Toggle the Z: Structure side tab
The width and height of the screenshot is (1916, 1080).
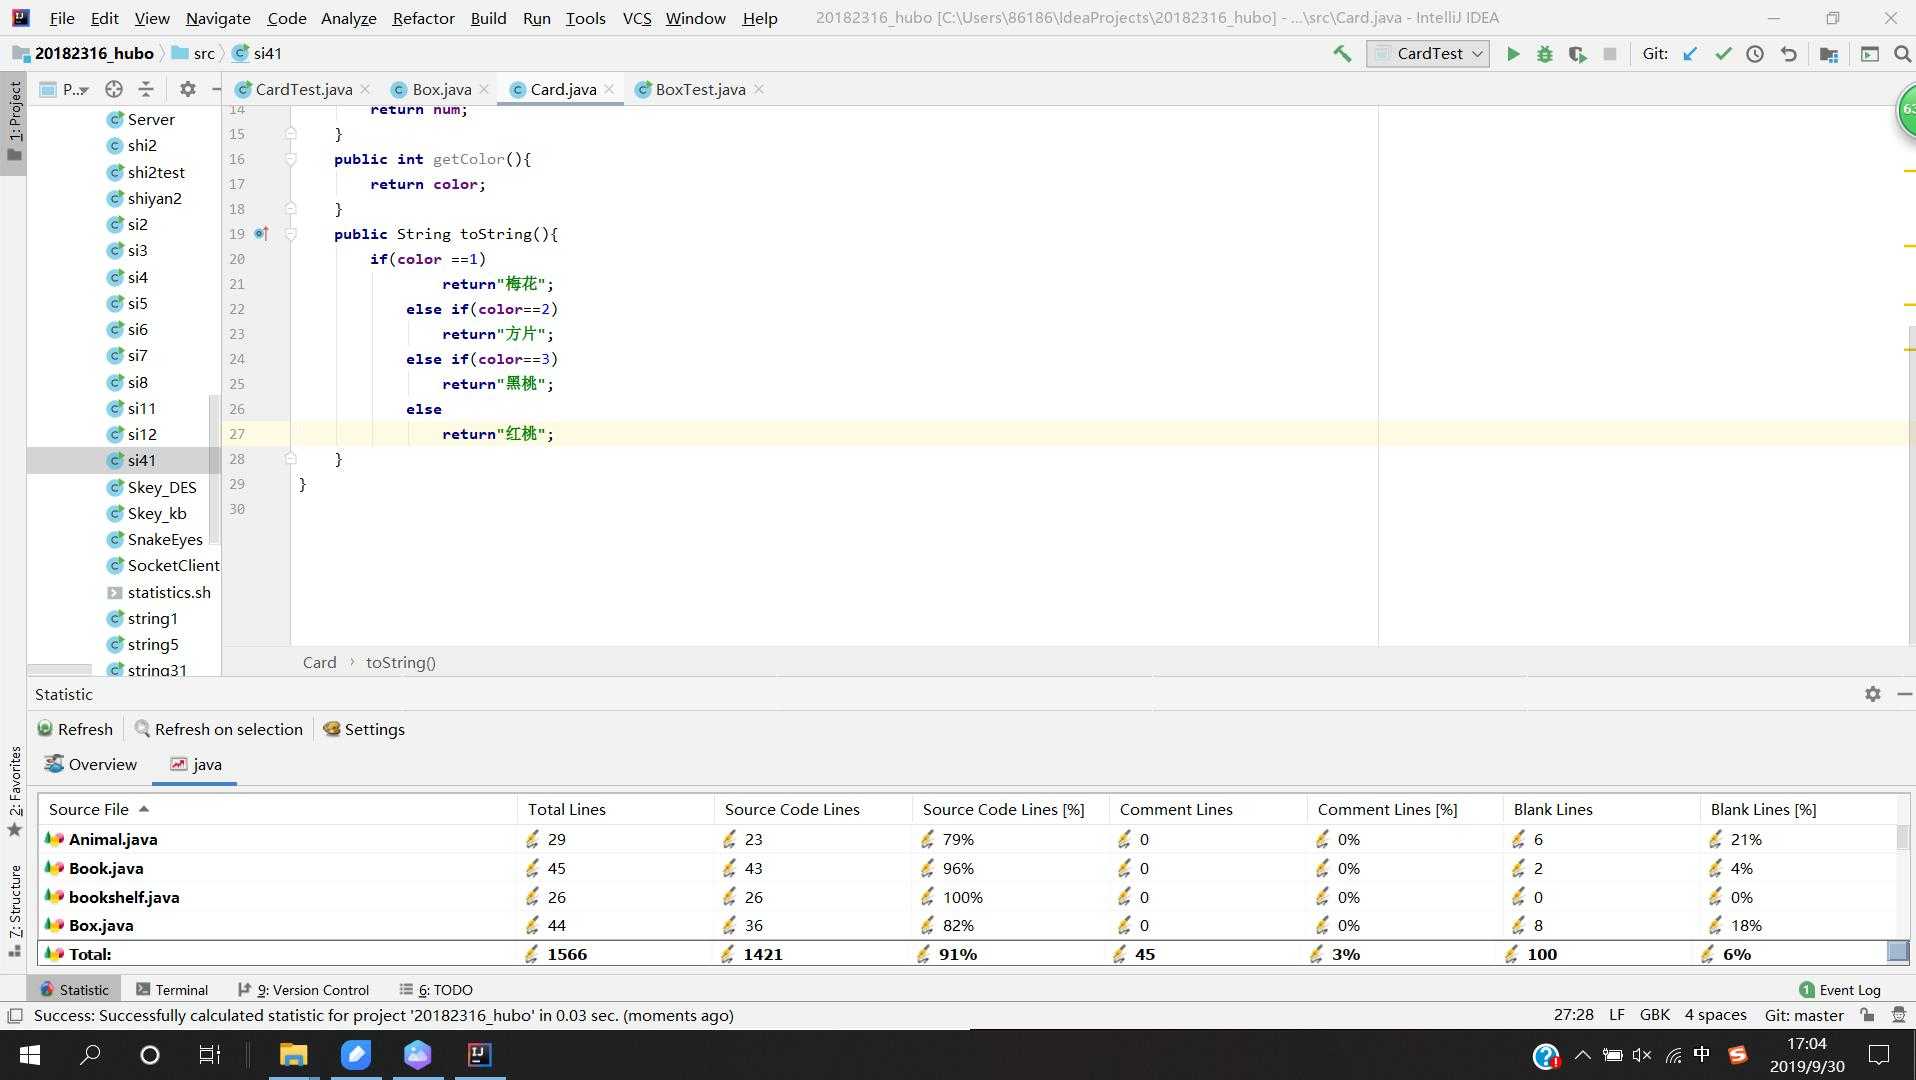[14, 910]
